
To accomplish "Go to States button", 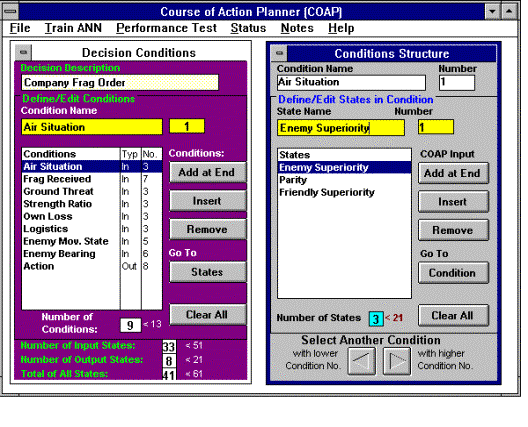I will click(208, 272).
